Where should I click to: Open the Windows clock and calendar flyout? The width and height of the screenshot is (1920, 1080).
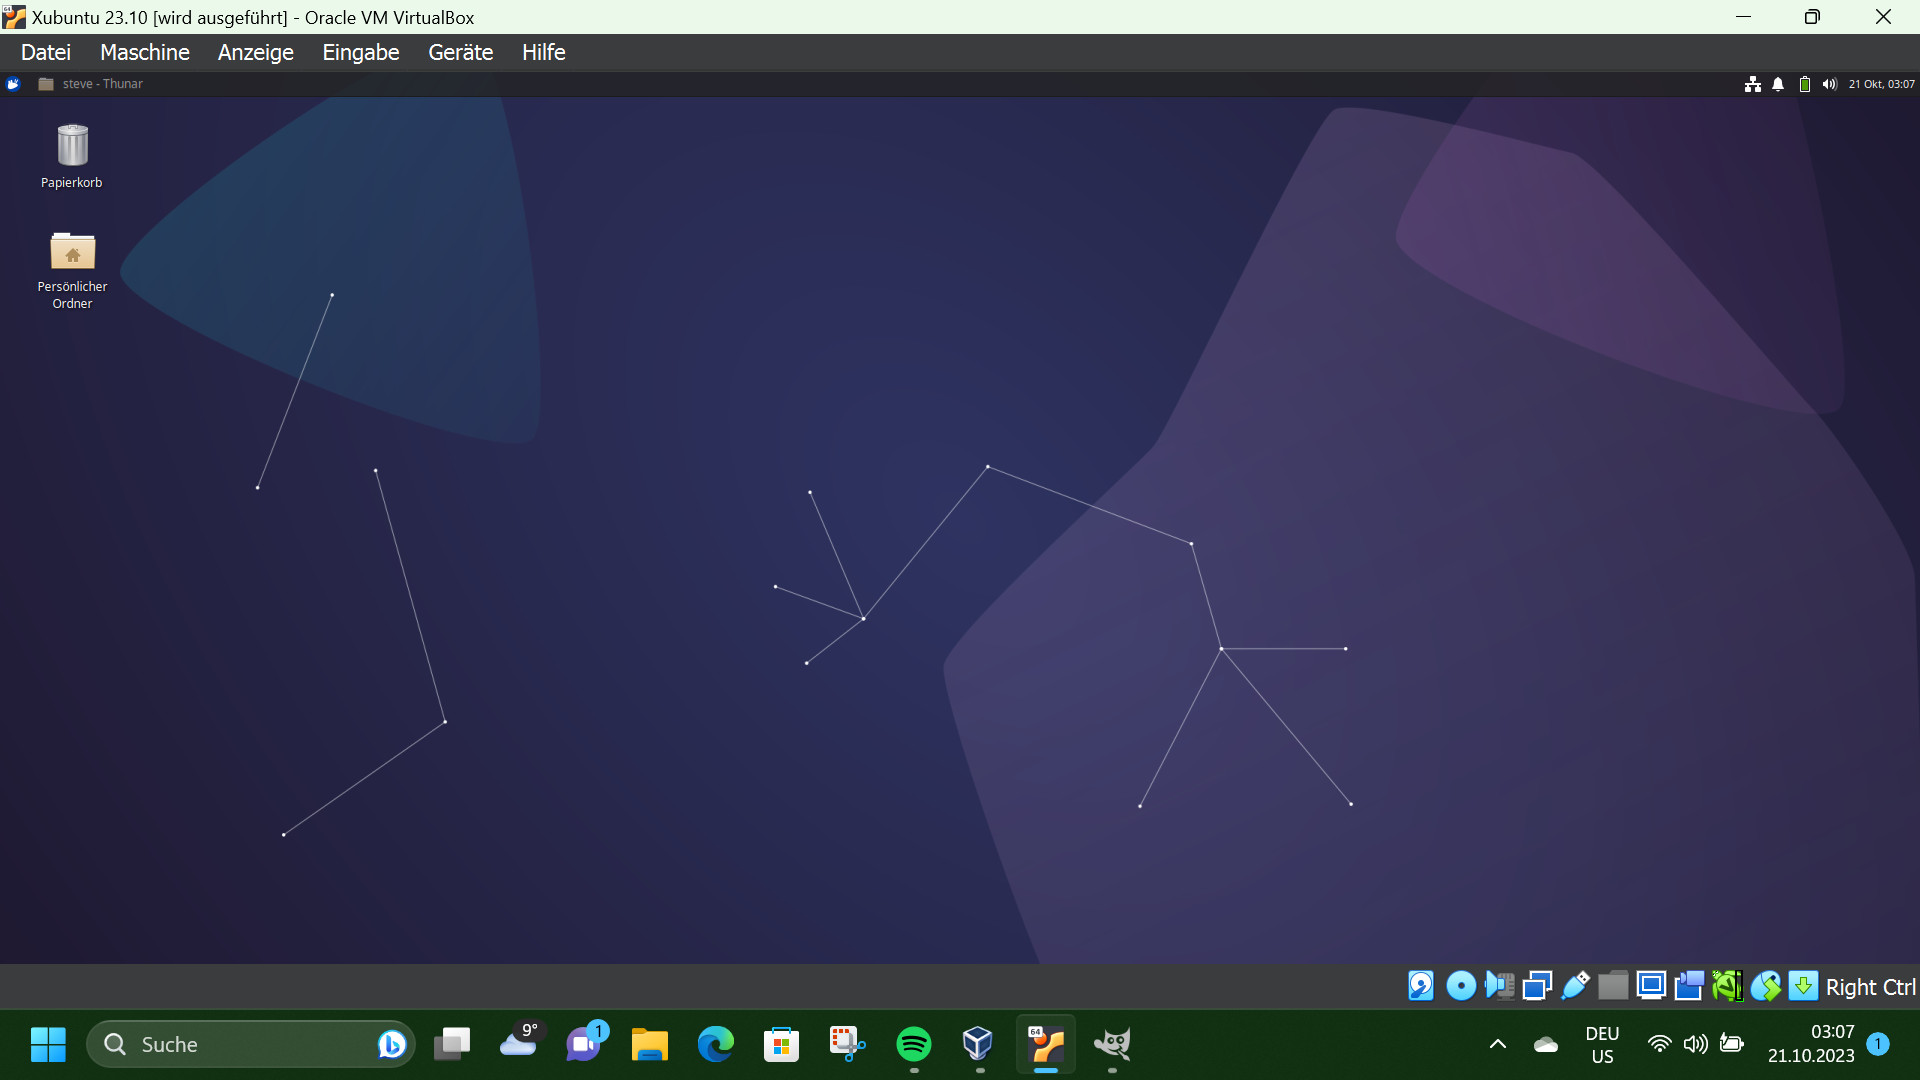tap(1812, 1043)
